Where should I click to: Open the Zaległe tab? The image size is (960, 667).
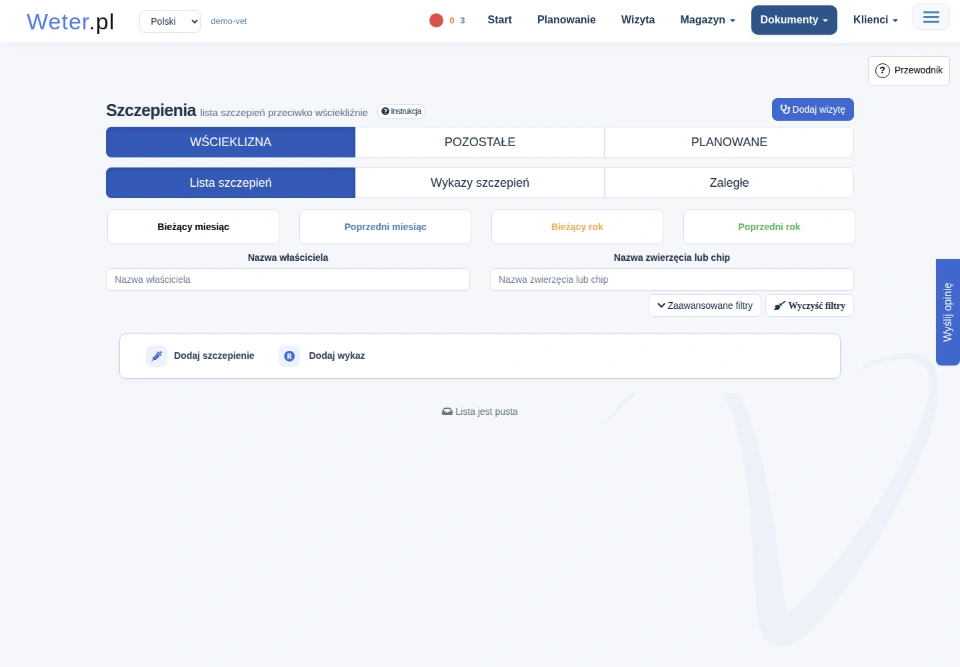729,183
